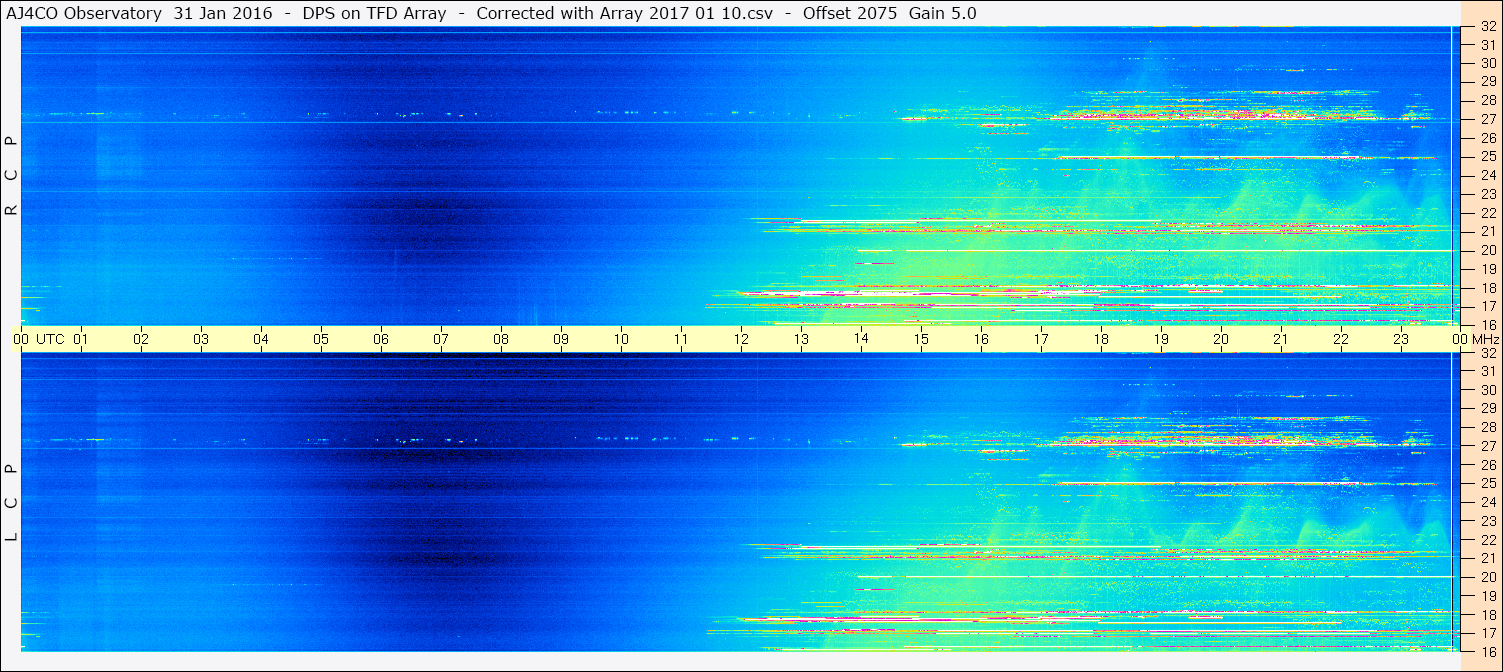Click the '00 UTC' label starting the time axis
This screenshot has height=672, width=1503.
(38, 339)
